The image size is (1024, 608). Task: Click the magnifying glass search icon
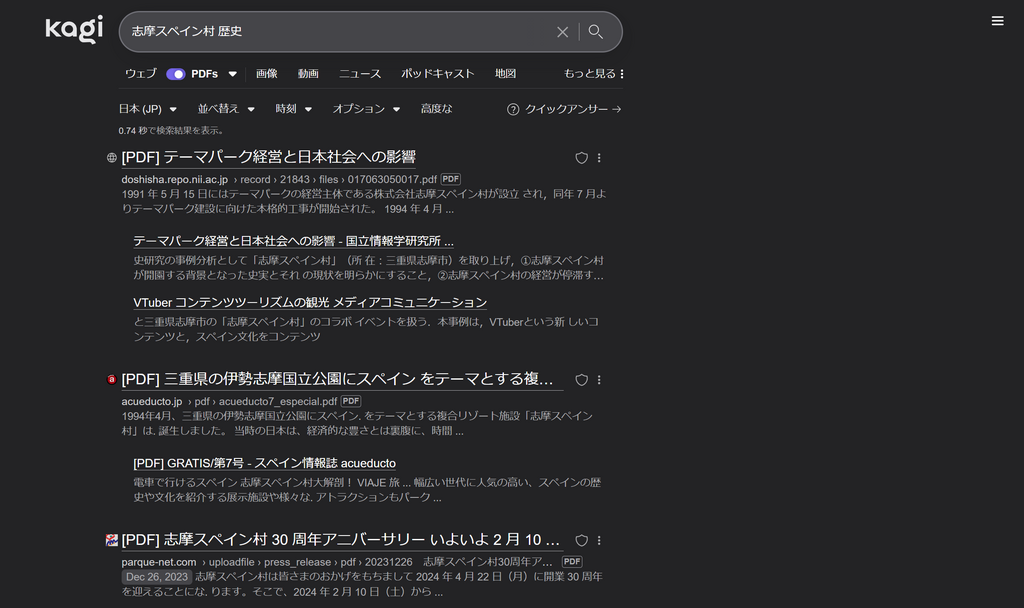pos(596,32)
